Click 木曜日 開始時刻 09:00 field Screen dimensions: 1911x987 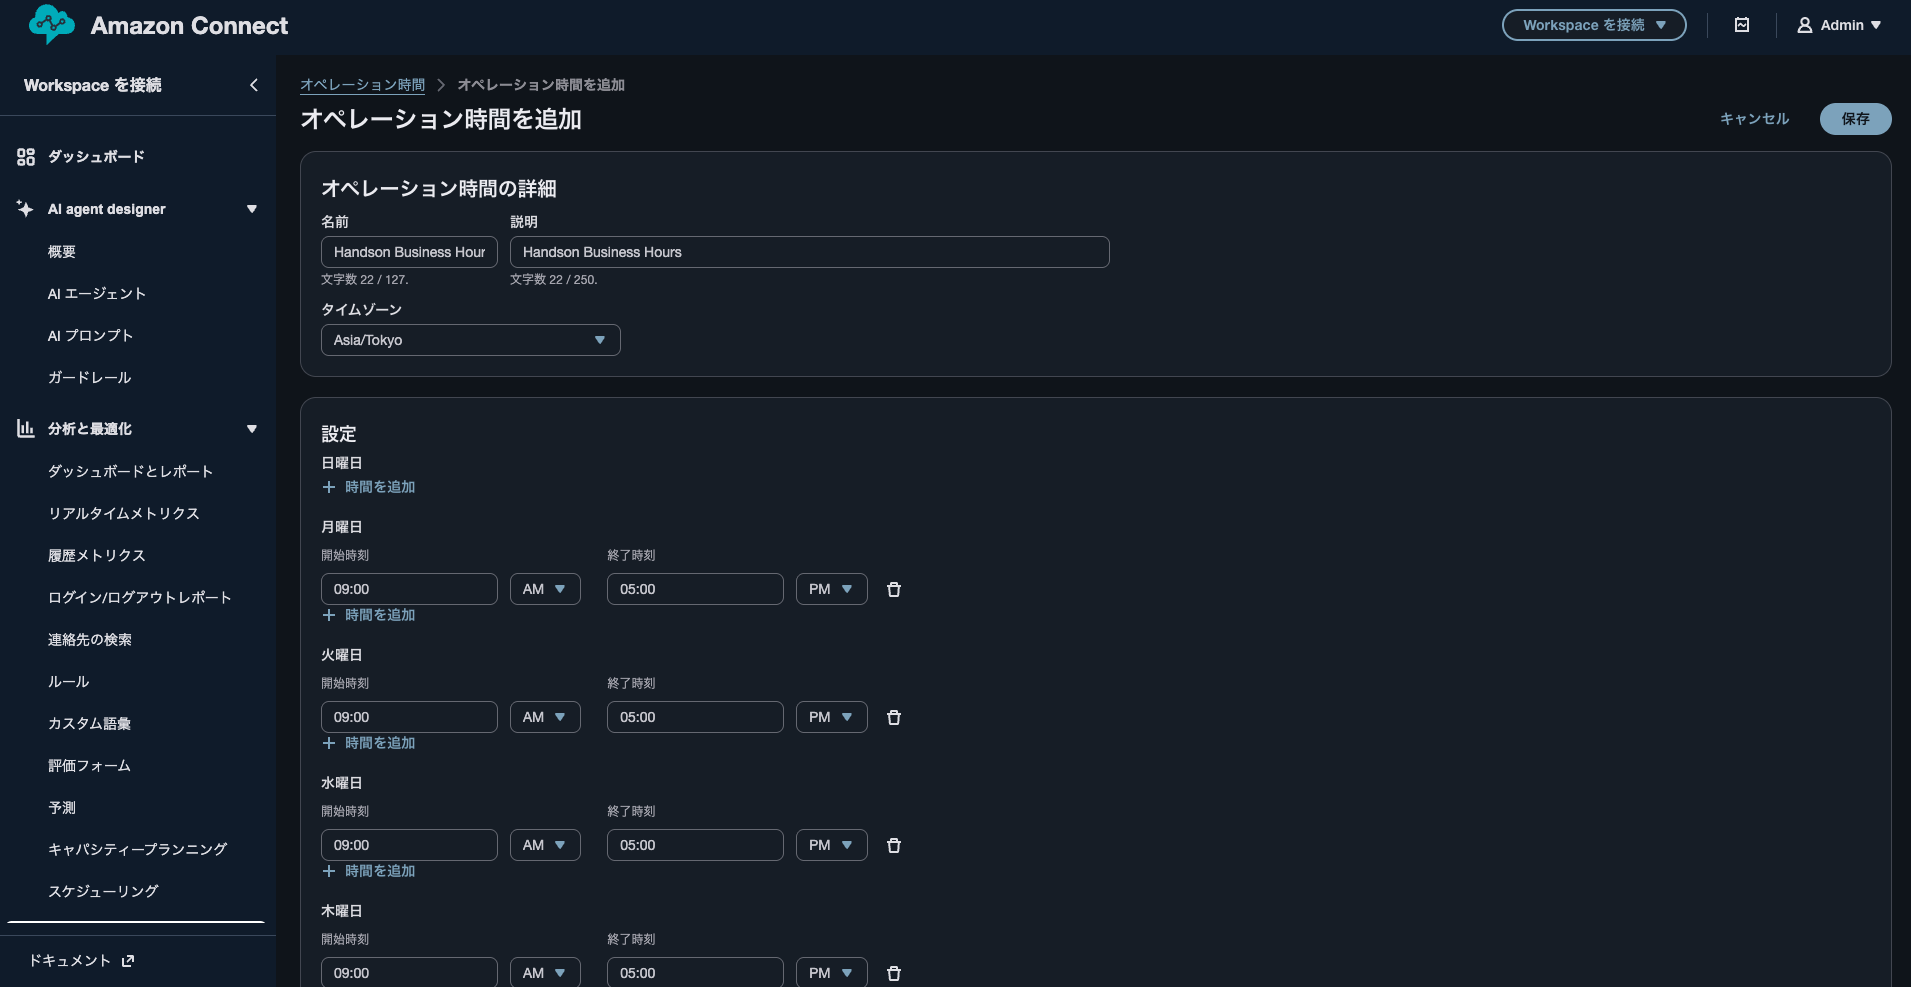click(x=409, y=973)
